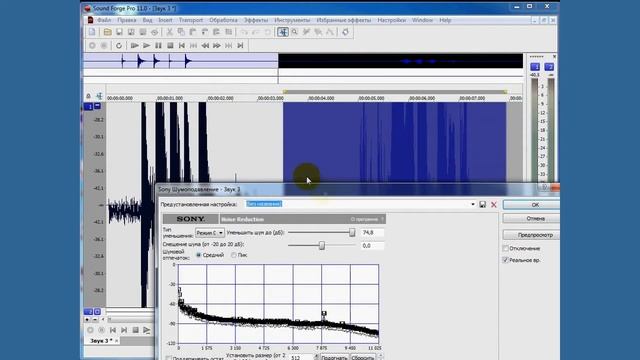The width and height of the screenshot is (640, 360).
Task: Click the 00:00:04.000 mark on the time ruler
Action: pyautogui.click(x=321, y=98)
